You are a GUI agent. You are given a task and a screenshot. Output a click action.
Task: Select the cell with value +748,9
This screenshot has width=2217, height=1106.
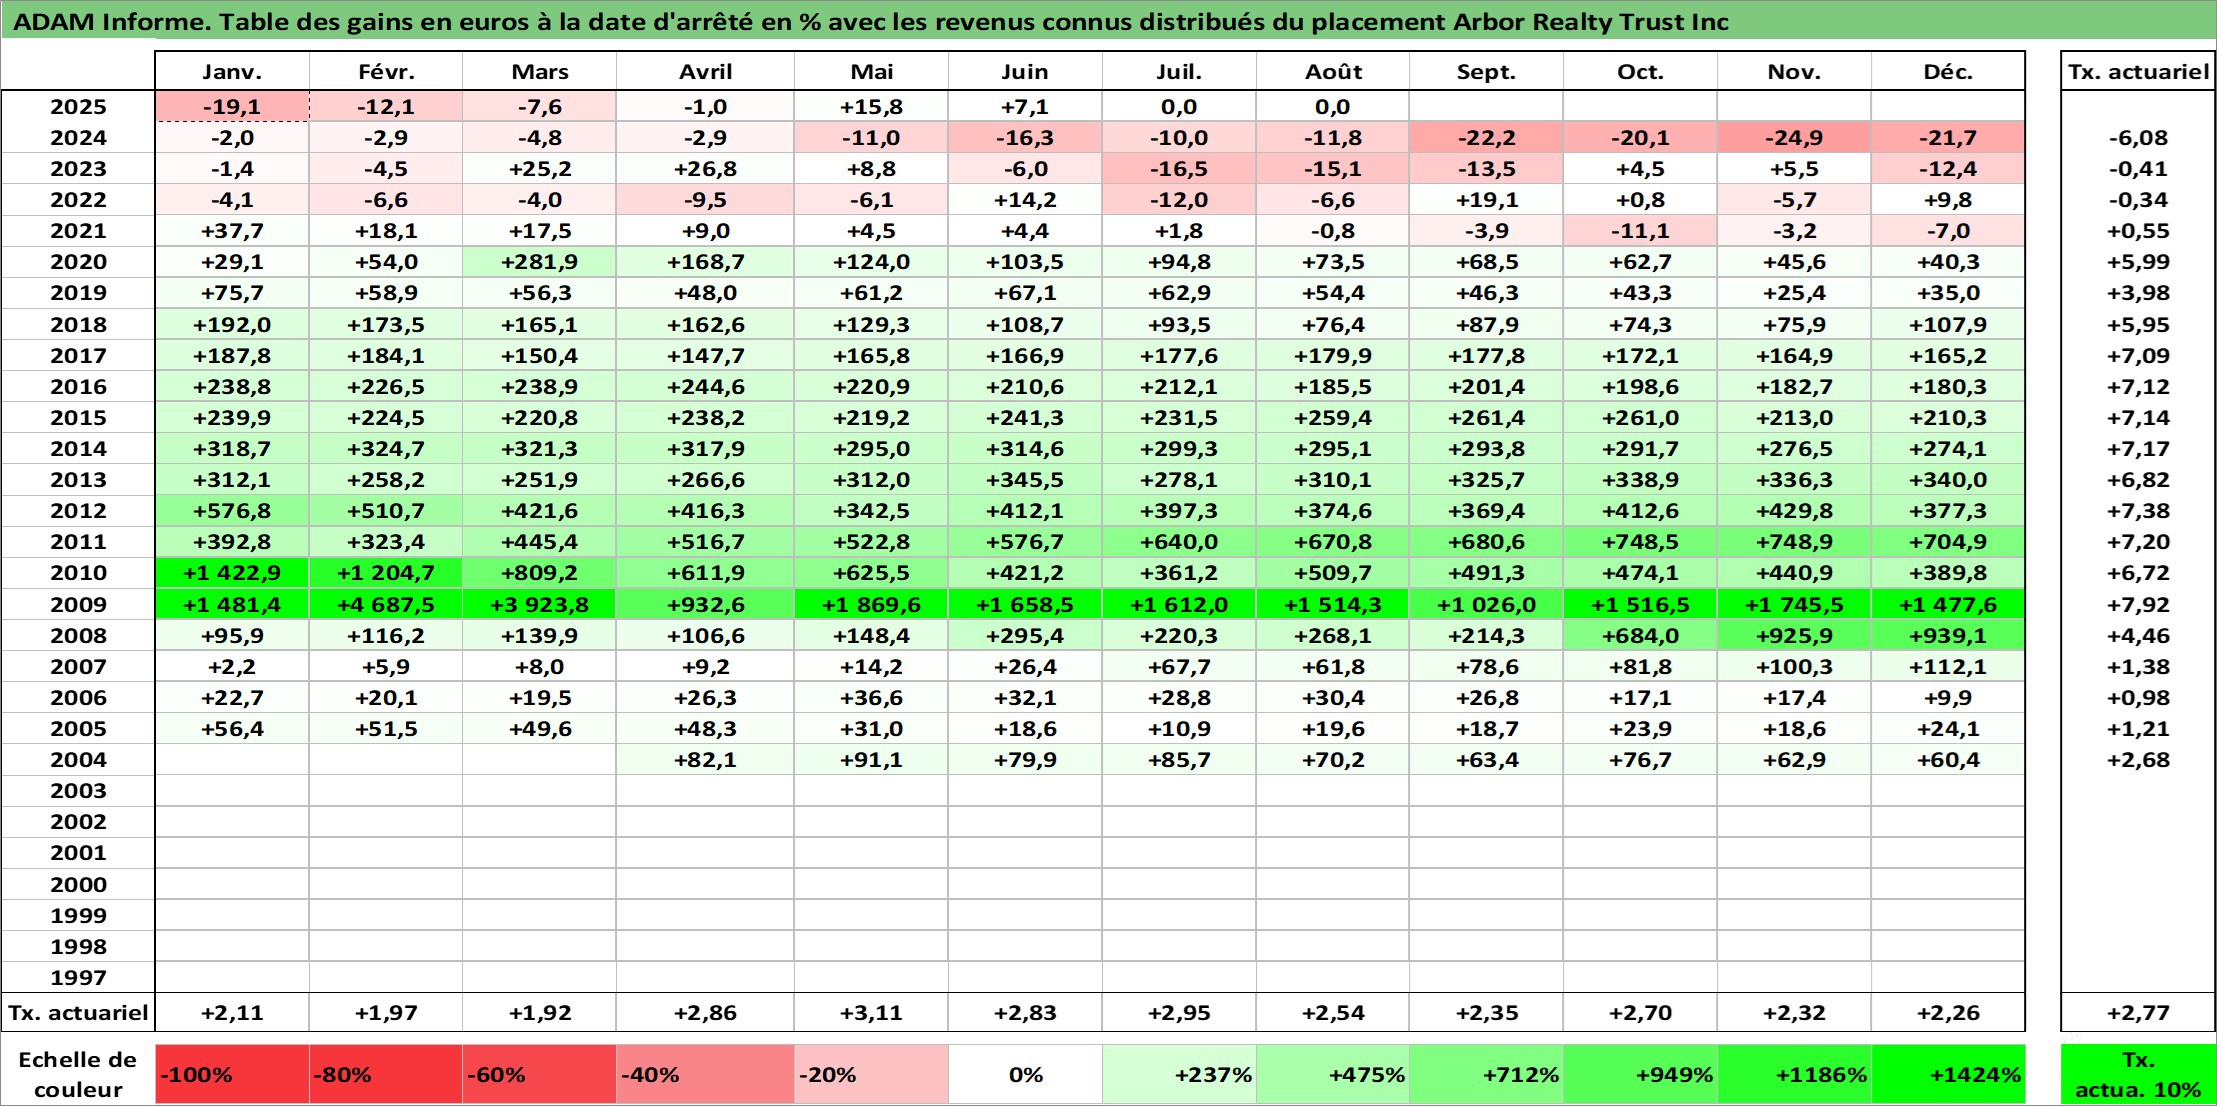point(1794,542)
